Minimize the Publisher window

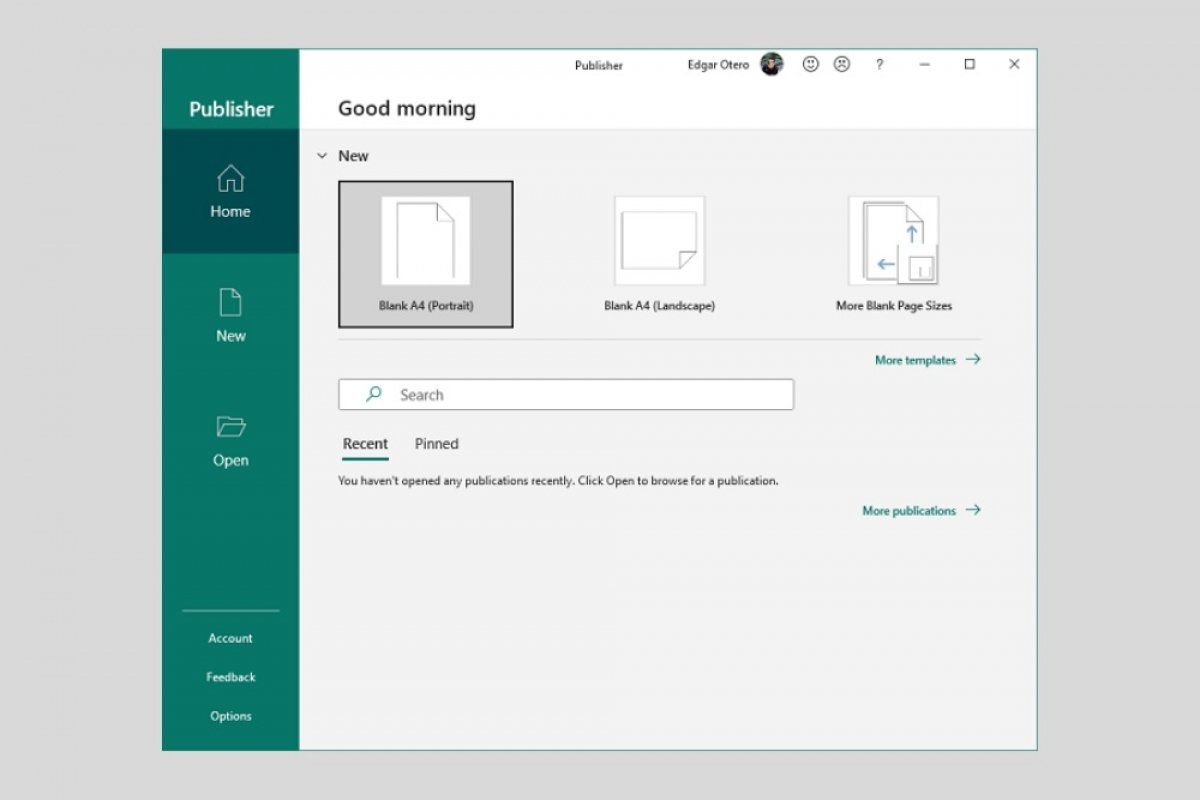point(924,64)
